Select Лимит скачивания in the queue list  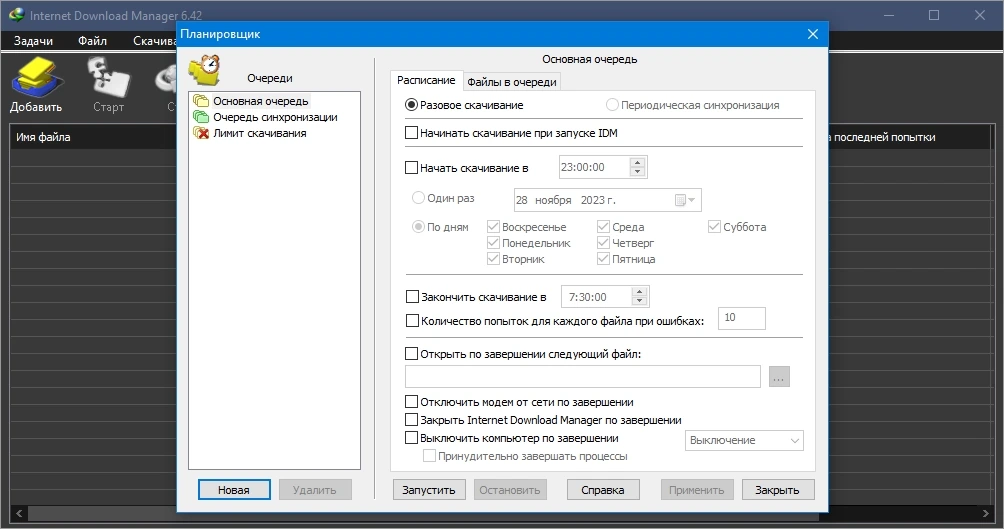tap(259, 133)
